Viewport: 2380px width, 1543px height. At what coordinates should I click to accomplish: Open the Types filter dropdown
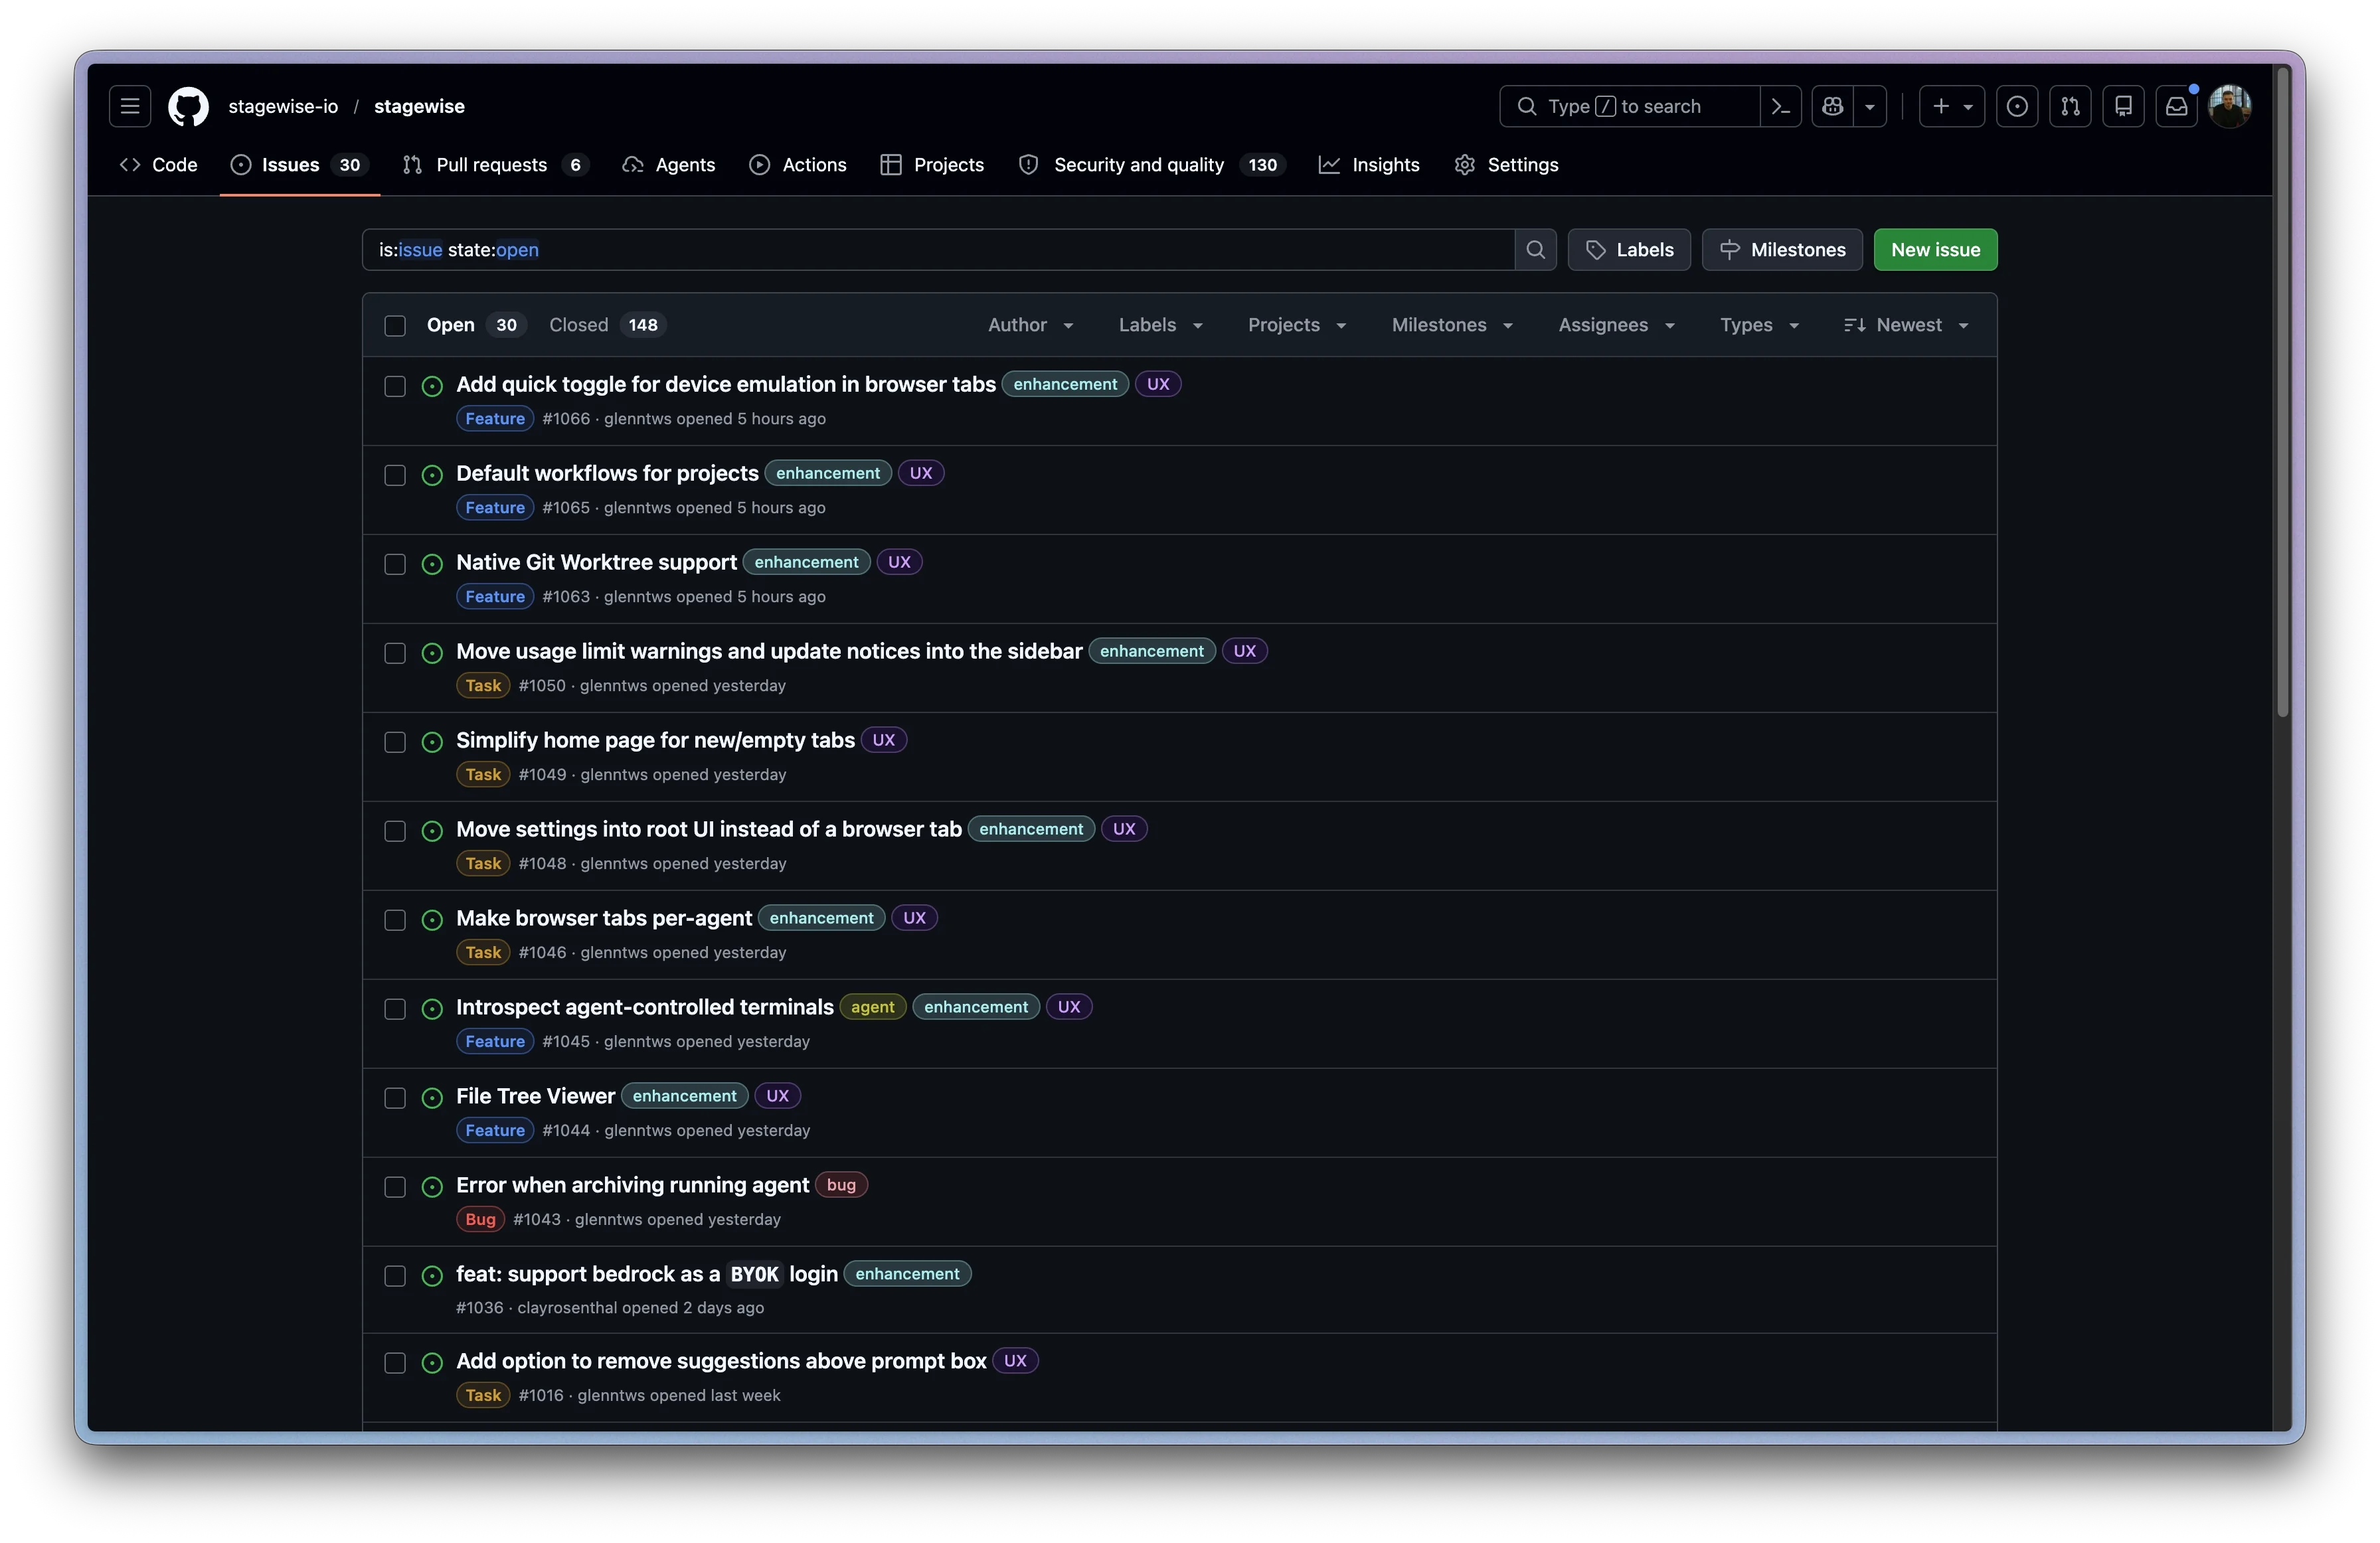(1759, 325)
